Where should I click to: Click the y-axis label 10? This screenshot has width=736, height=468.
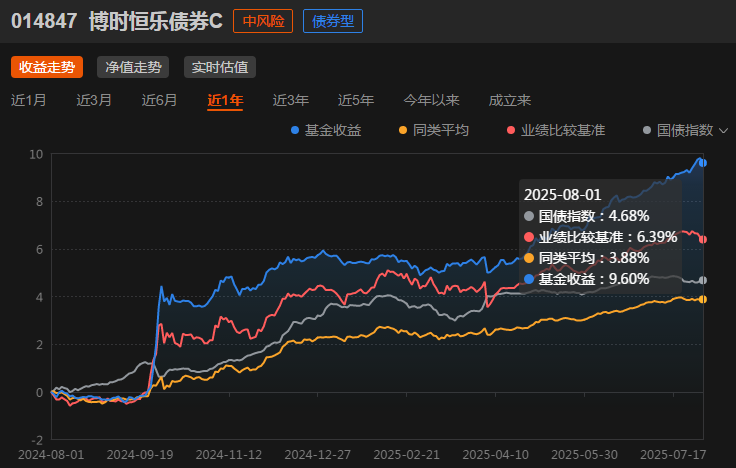(x=36, y=154)
